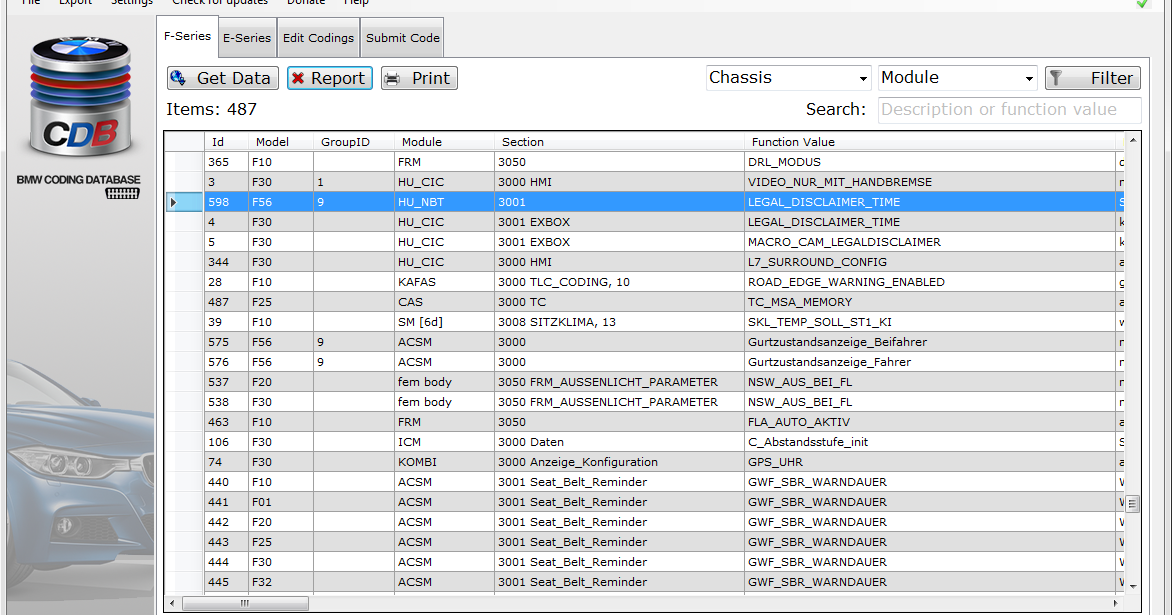Click the Search description input field
This screenshot has height=615, width=1172.
pos(1008,109)
